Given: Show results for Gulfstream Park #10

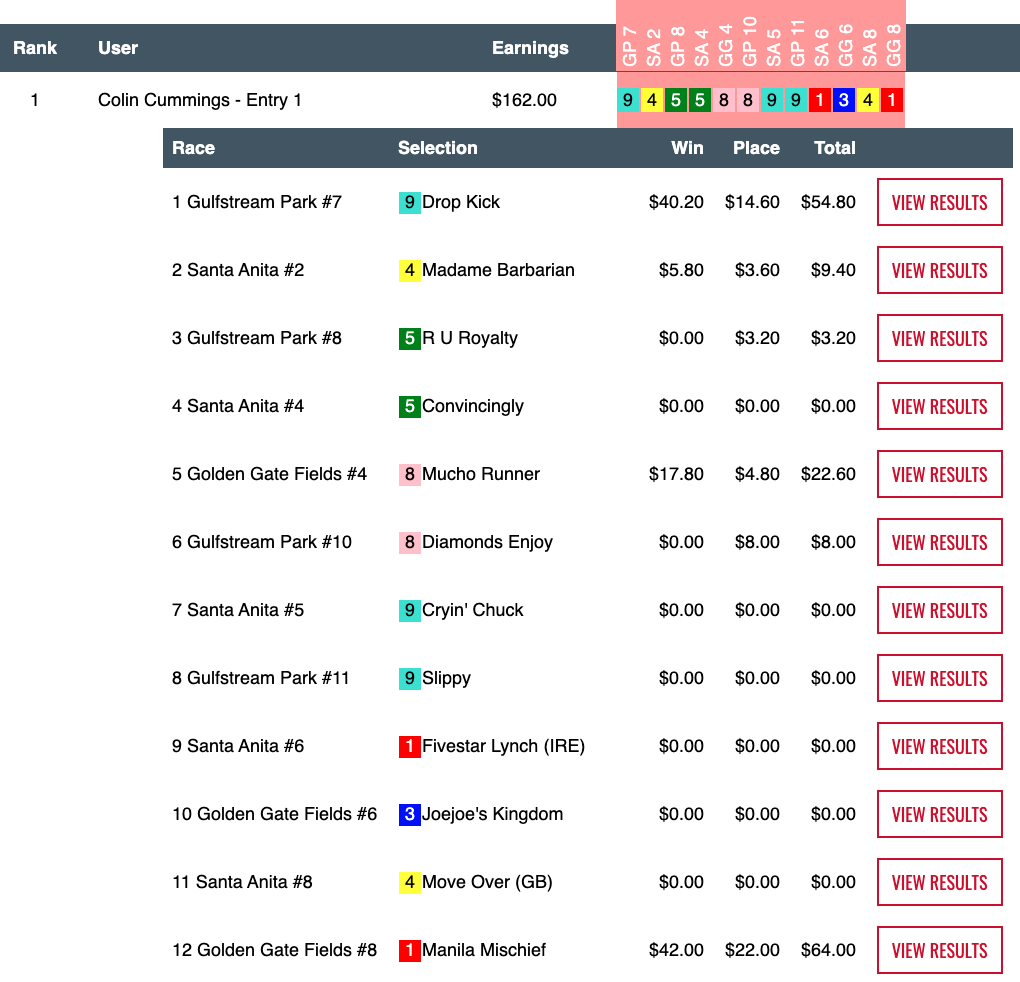Looking at the screenshot, I should (939, 542).
